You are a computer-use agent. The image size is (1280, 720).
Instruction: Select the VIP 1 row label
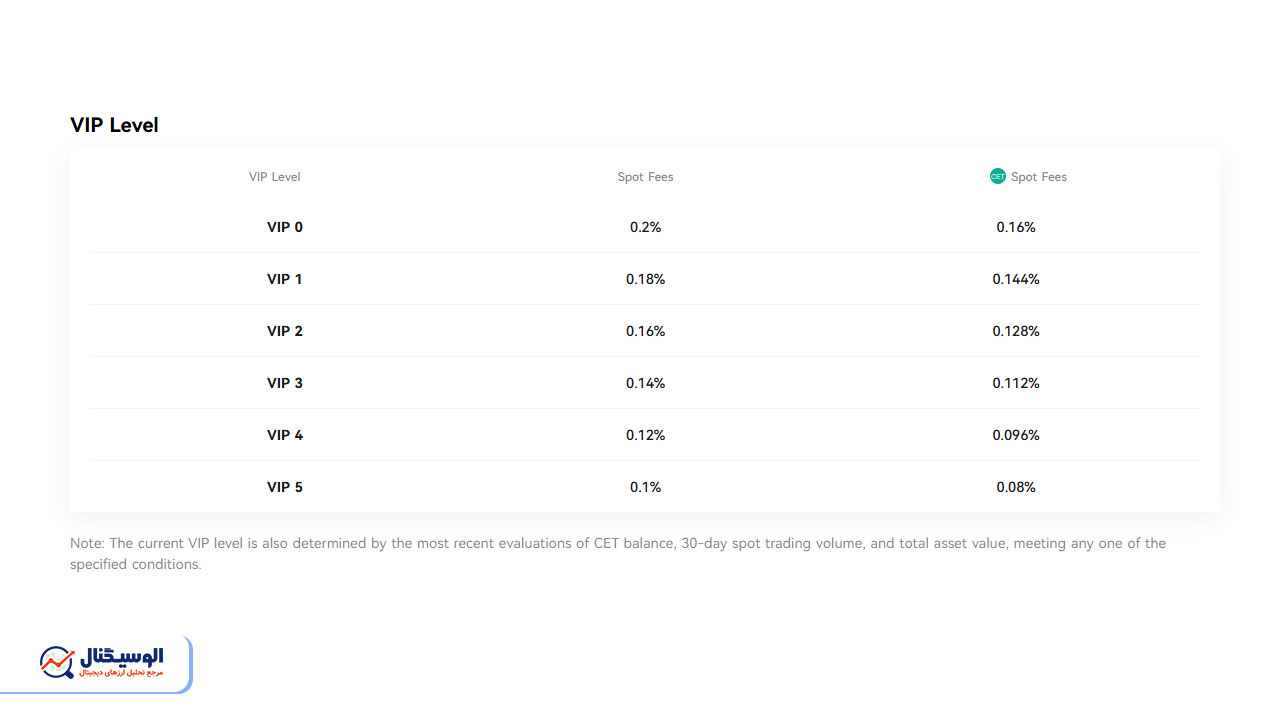coord(285,279)
